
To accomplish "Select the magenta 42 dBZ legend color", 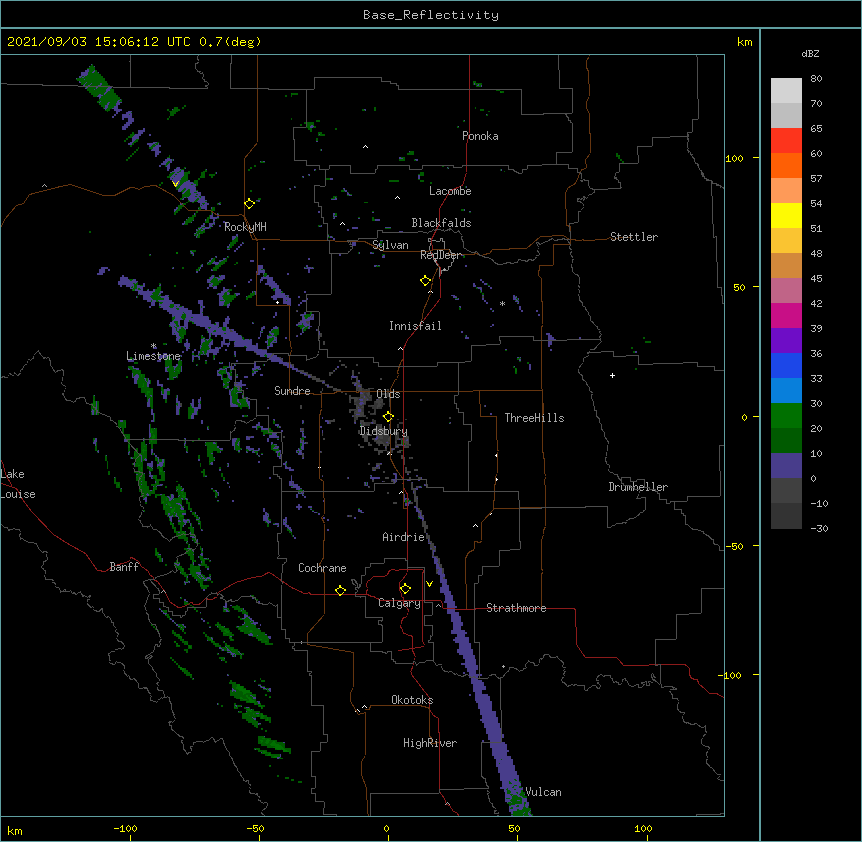I will pos(786,315).
